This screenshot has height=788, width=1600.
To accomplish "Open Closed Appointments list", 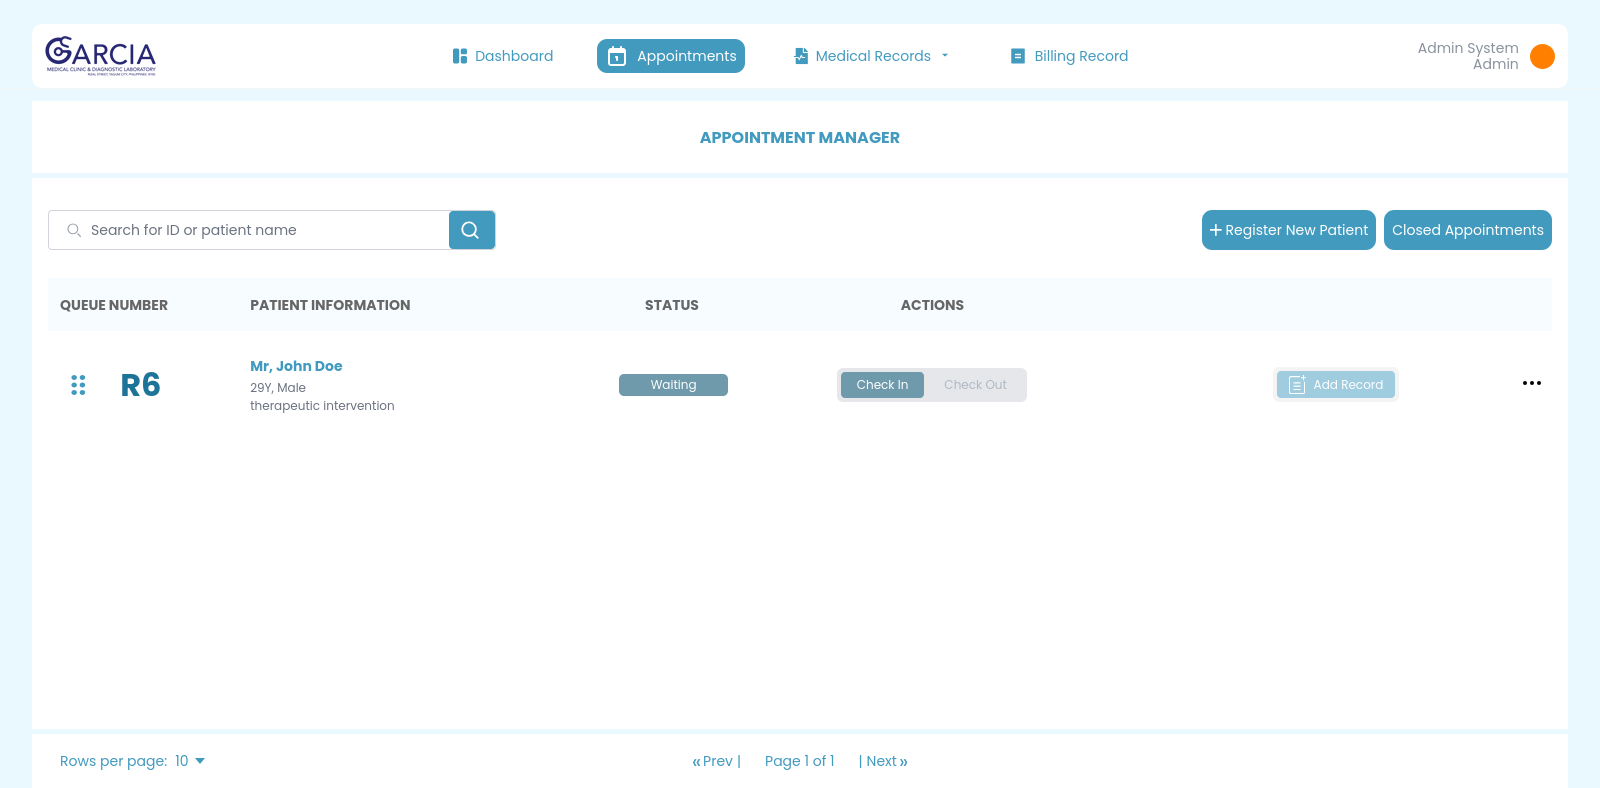I will pyautogui.click(x=1468, y=230).
